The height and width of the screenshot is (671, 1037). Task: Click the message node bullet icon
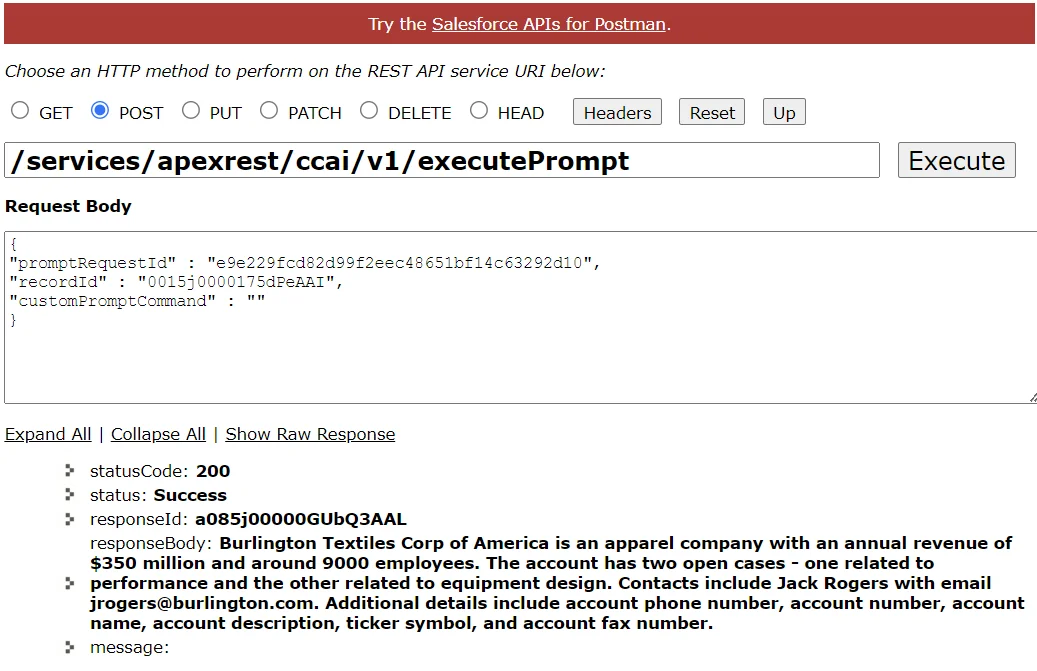(70, 647)
